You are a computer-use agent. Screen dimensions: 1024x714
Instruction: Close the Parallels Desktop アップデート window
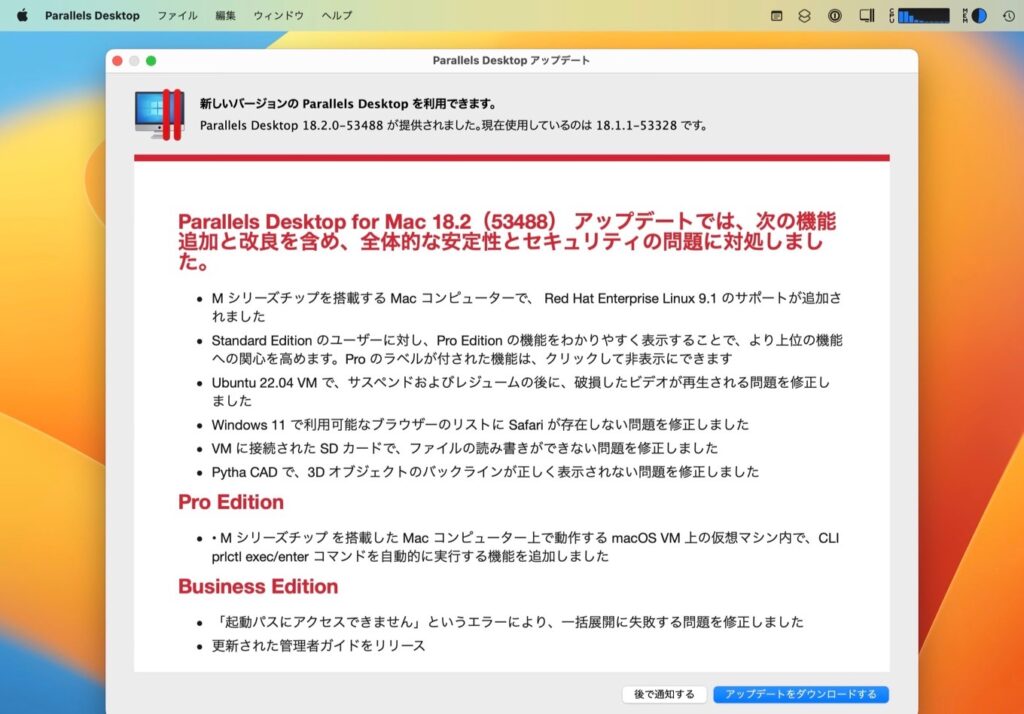tap(118, 61)
